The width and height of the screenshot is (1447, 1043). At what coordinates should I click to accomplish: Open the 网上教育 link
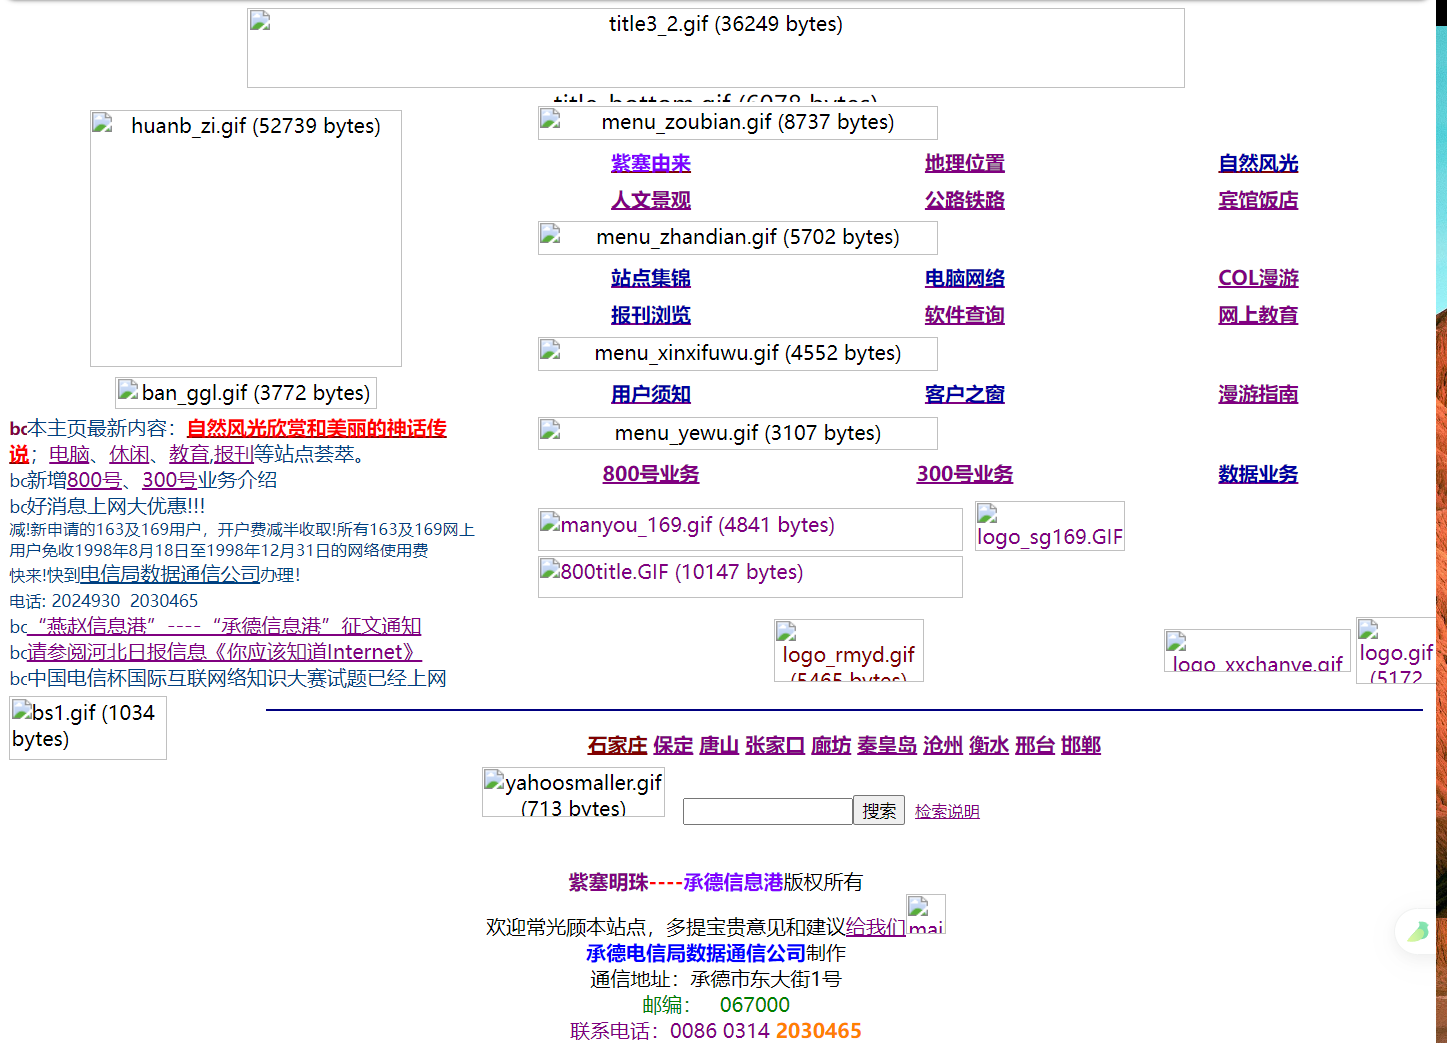point(1258,315)
